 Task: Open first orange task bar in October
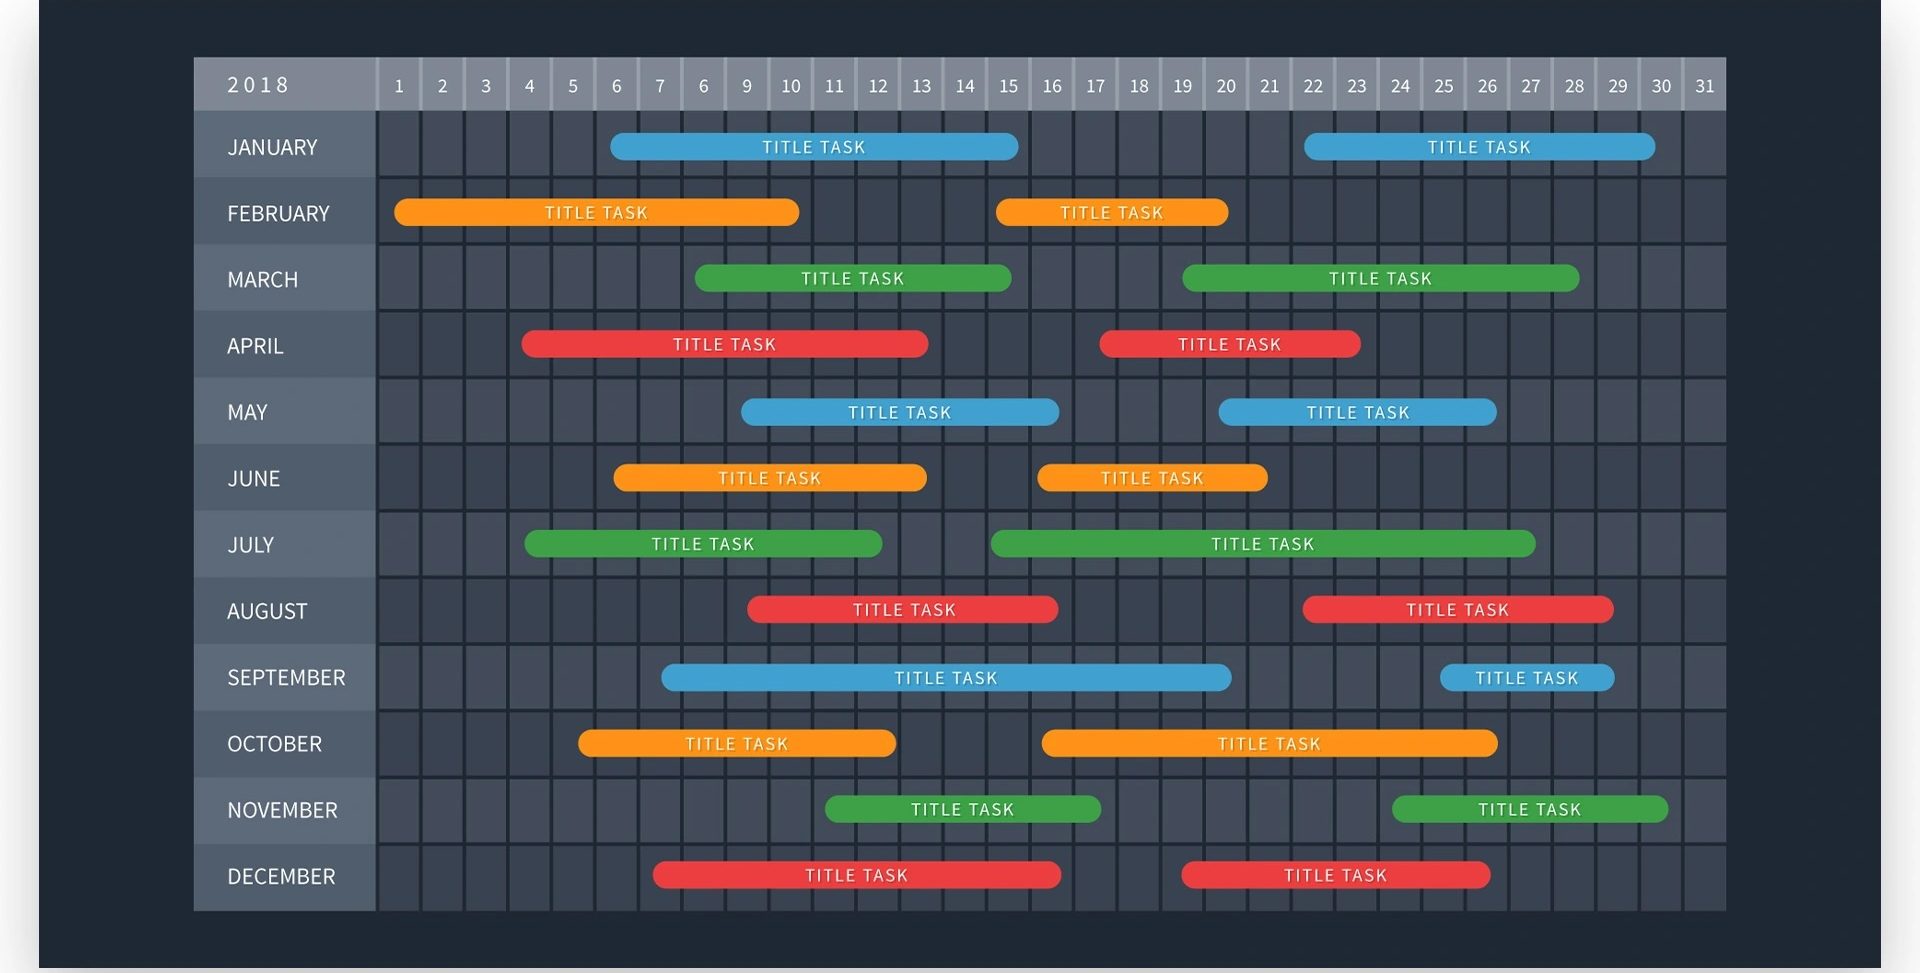click(x=737, y=743)
